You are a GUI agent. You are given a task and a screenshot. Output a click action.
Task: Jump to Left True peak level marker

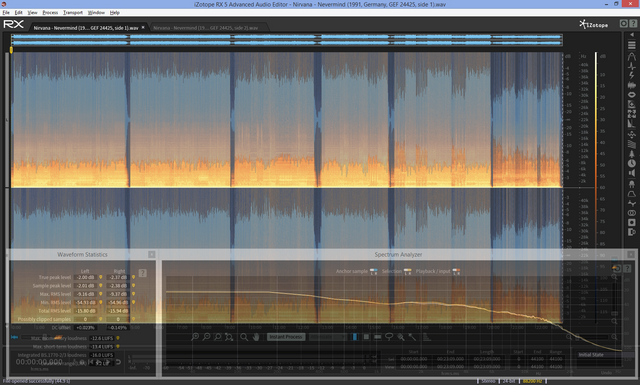(100, 277)
